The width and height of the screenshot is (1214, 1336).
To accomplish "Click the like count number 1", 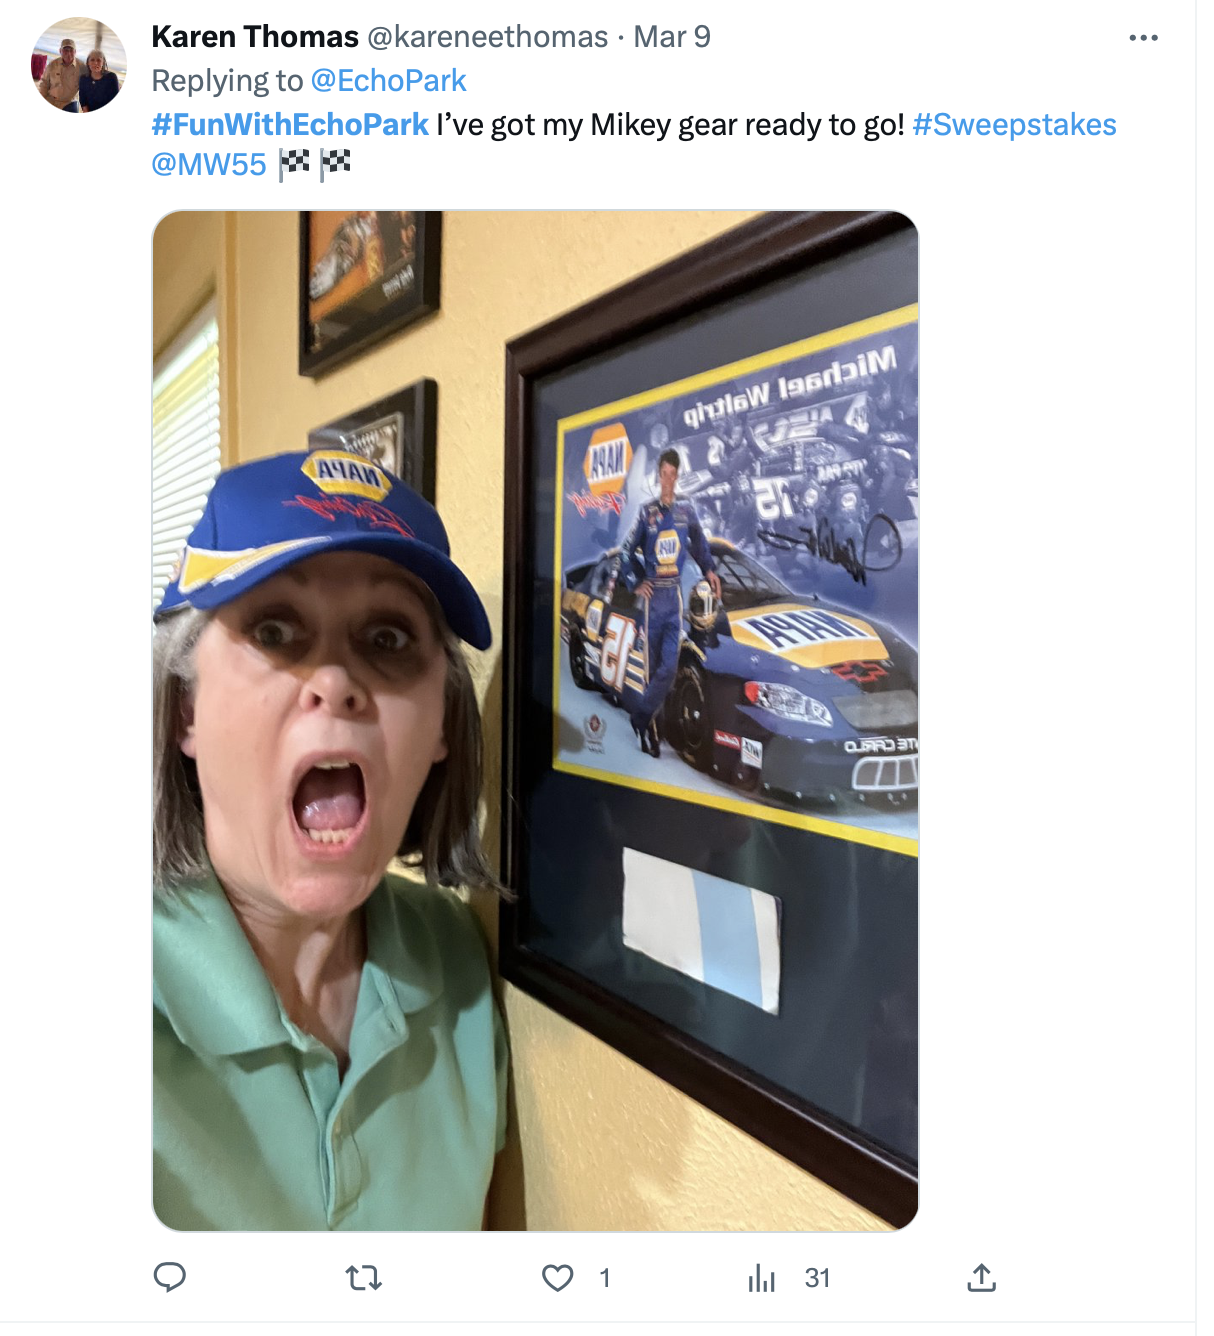I will click(x=604, y=1278).
